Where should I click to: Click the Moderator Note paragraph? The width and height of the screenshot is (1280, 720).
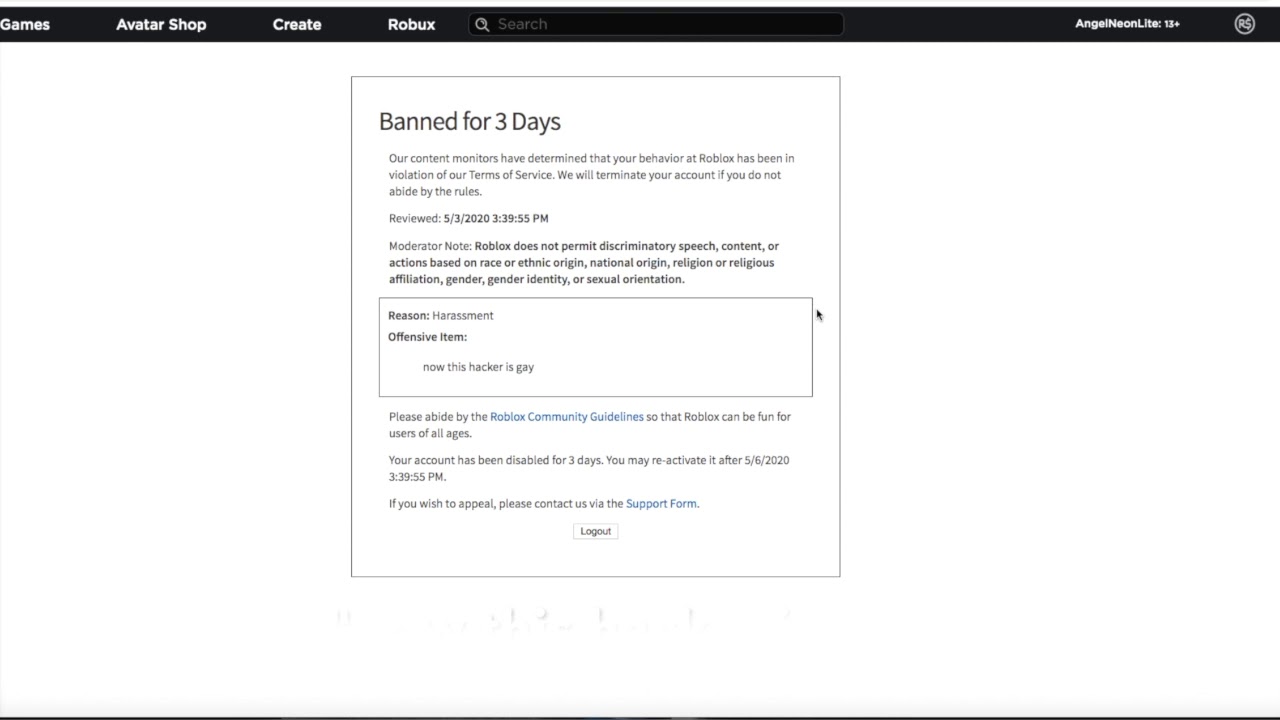(584, 263)
